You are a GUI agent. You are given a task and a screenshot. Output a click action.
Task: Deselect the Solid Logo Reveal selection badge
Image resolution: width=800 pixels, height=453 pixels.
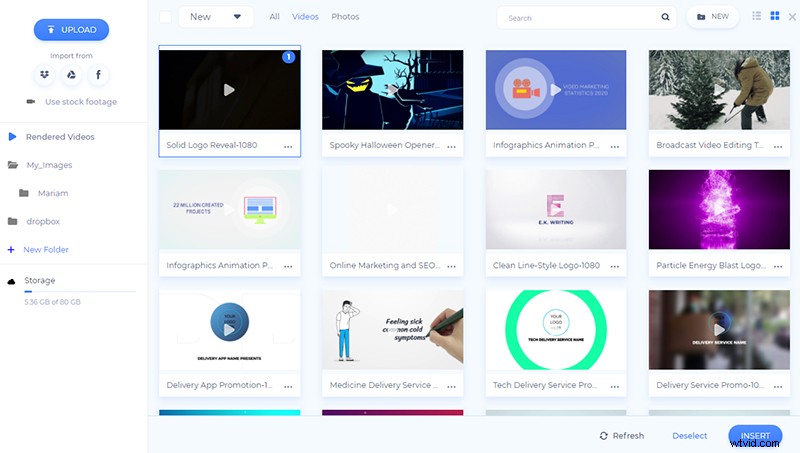pos(288,58)
